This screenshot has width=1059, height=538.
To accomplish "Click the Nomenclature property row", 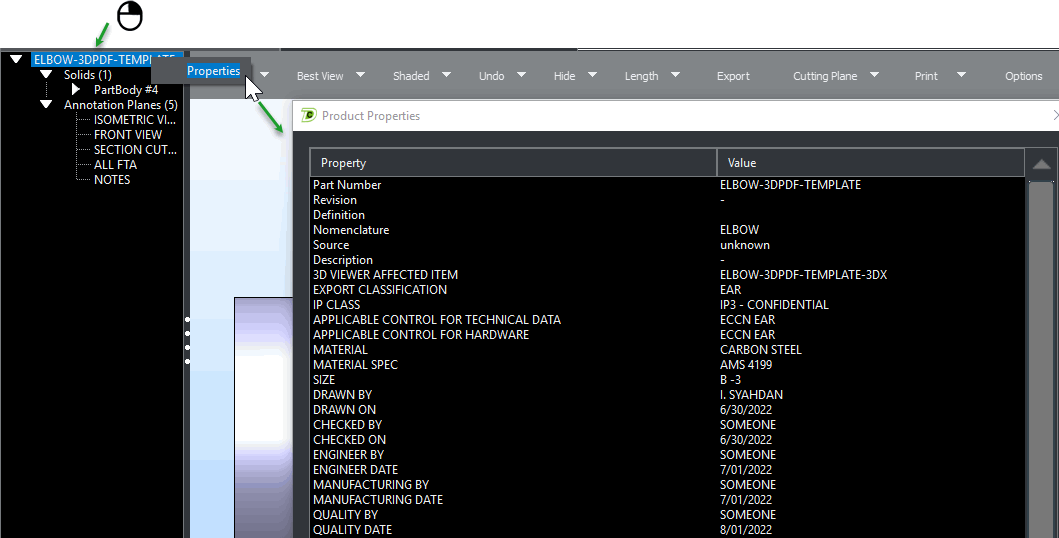I will point(667,230).
